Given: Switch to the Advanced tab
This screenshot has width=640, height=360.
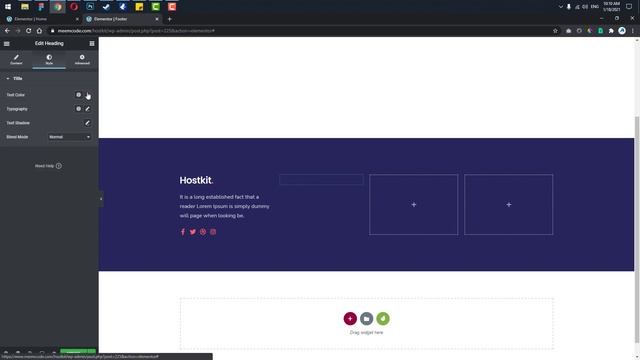Looking at the screenshot, I should click(82, 60).
